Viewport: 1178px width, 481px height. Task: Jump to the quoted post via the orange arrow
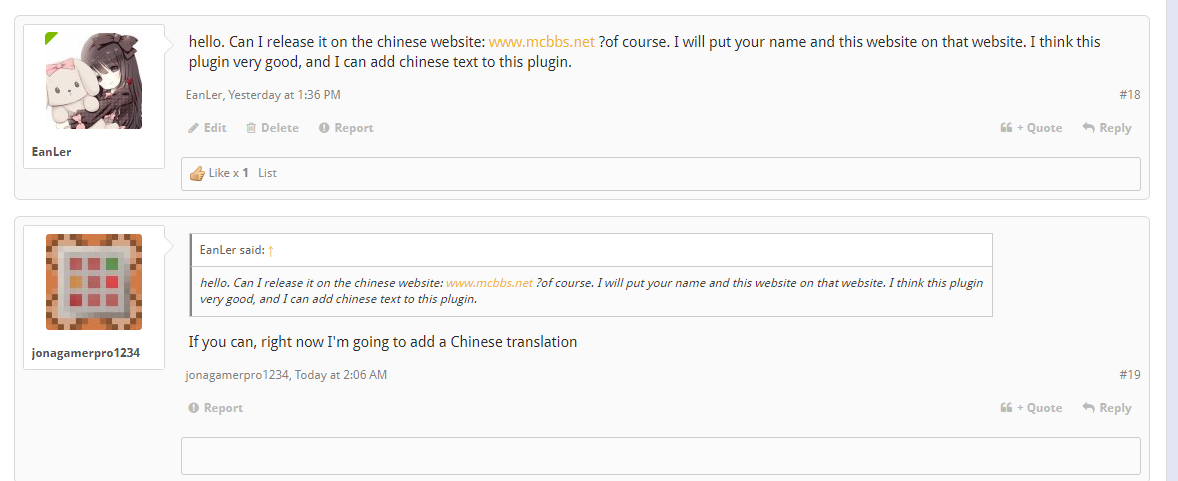click(x=271, y=250)
